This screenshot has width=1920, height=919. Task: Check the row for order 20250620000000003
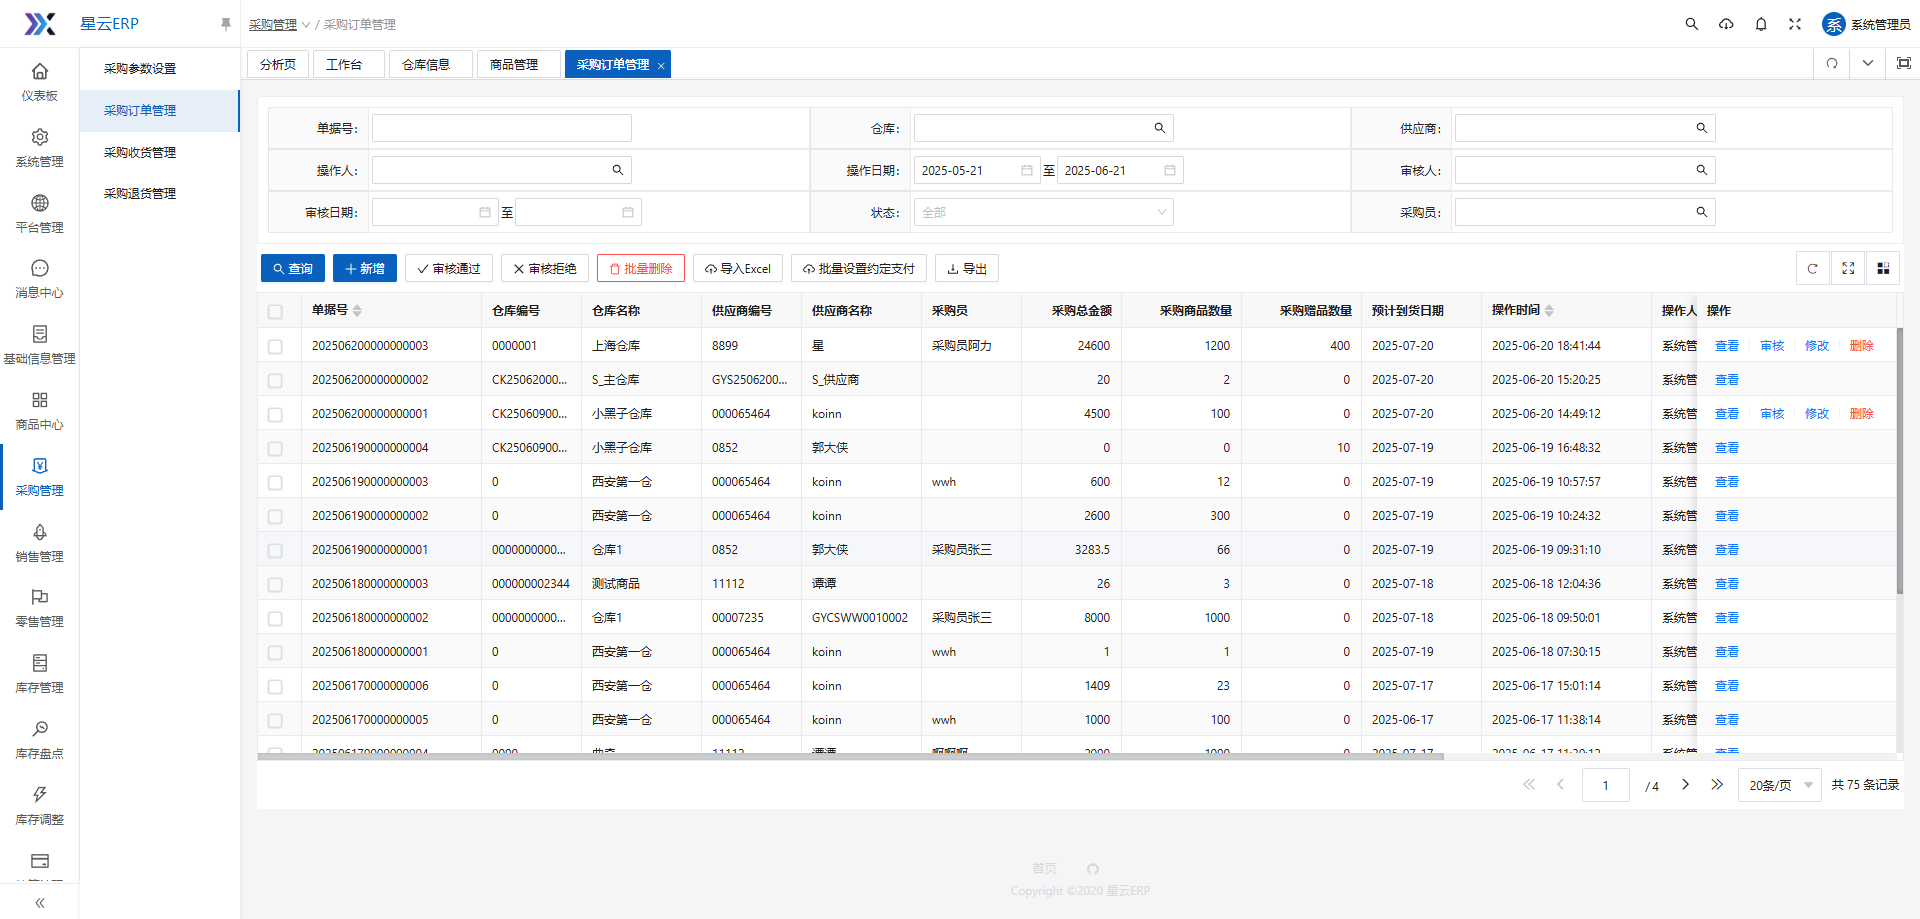[x=275, y=346]
